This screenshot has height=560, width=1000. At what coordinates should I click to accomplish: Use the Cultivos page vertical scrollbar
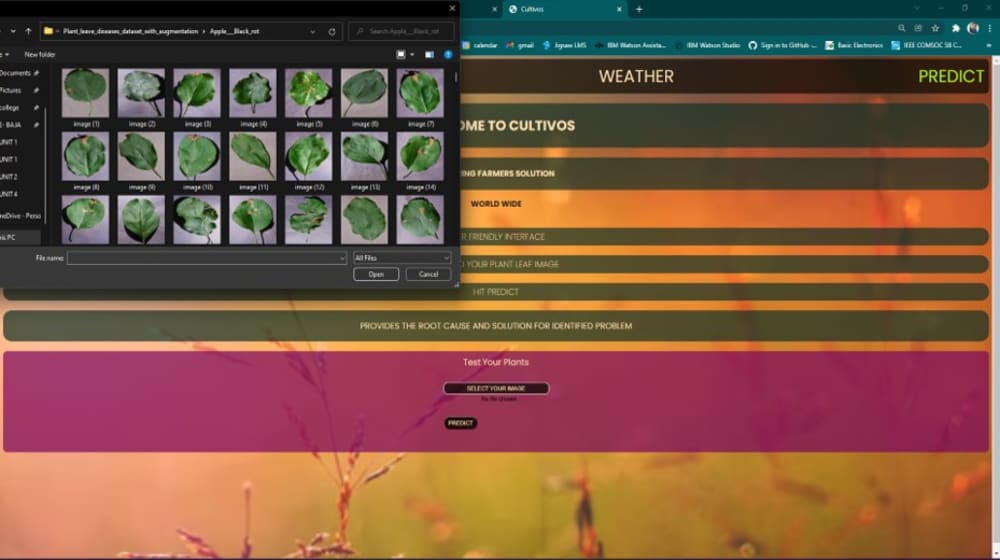click(996, 306)
